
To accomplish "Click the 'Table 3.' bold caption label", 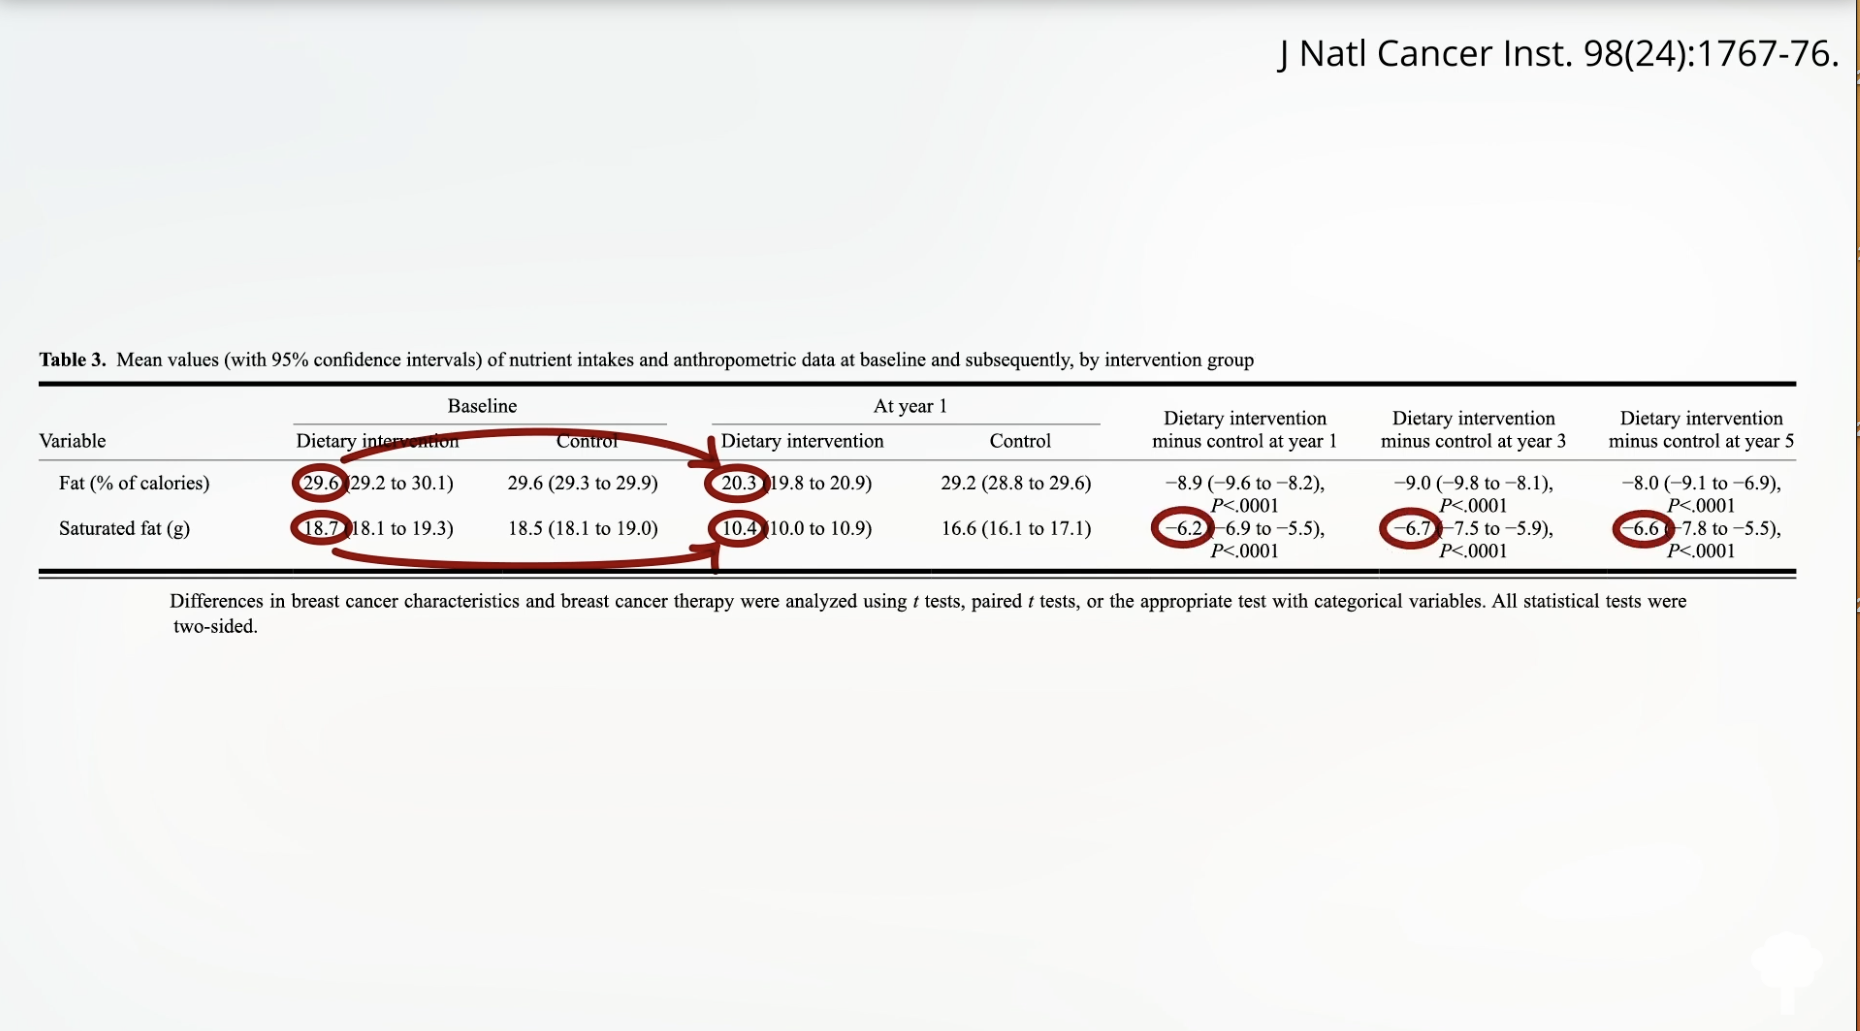I will coord(72,360).
